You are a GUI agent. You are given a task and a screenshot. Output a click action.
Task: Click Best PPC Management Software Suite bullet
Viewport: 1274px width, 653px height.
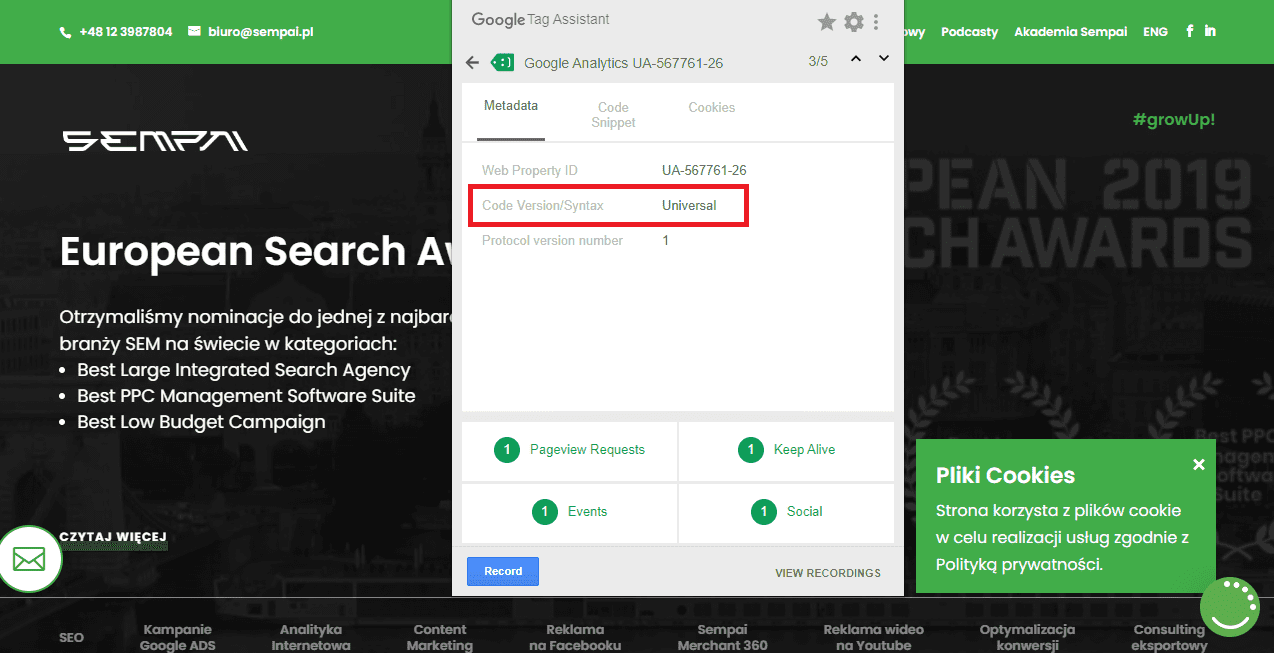coord(246,396)
